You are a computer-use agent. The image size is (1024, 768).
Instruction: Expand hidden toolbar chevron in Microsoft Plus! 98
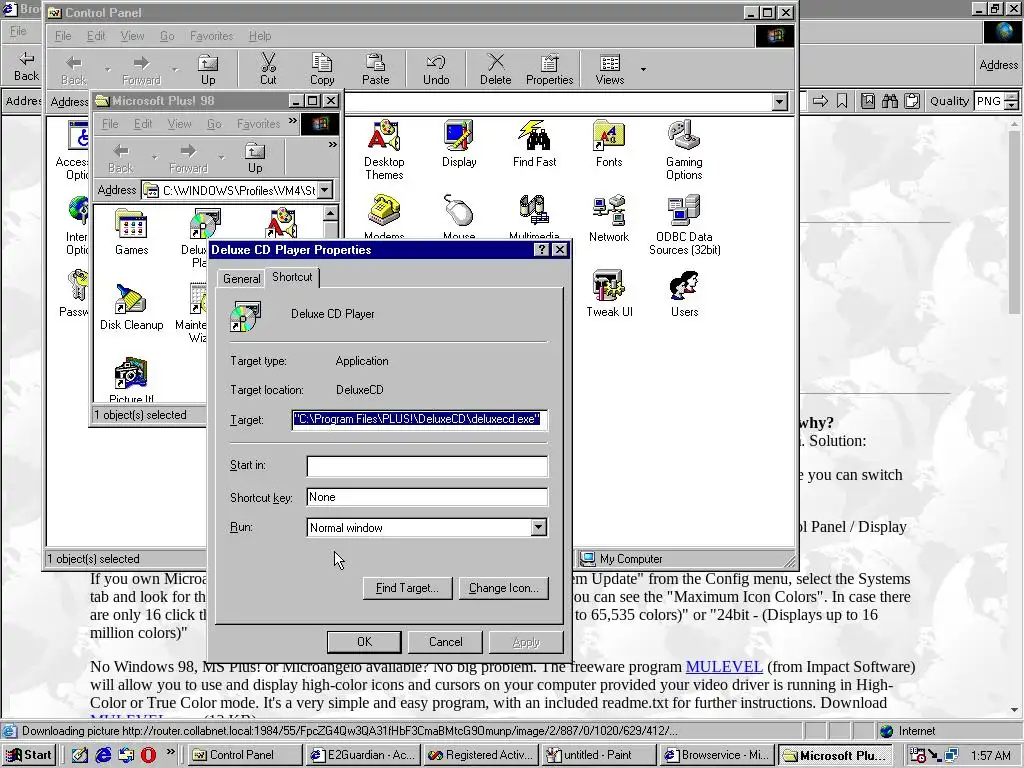coord(332,145)
